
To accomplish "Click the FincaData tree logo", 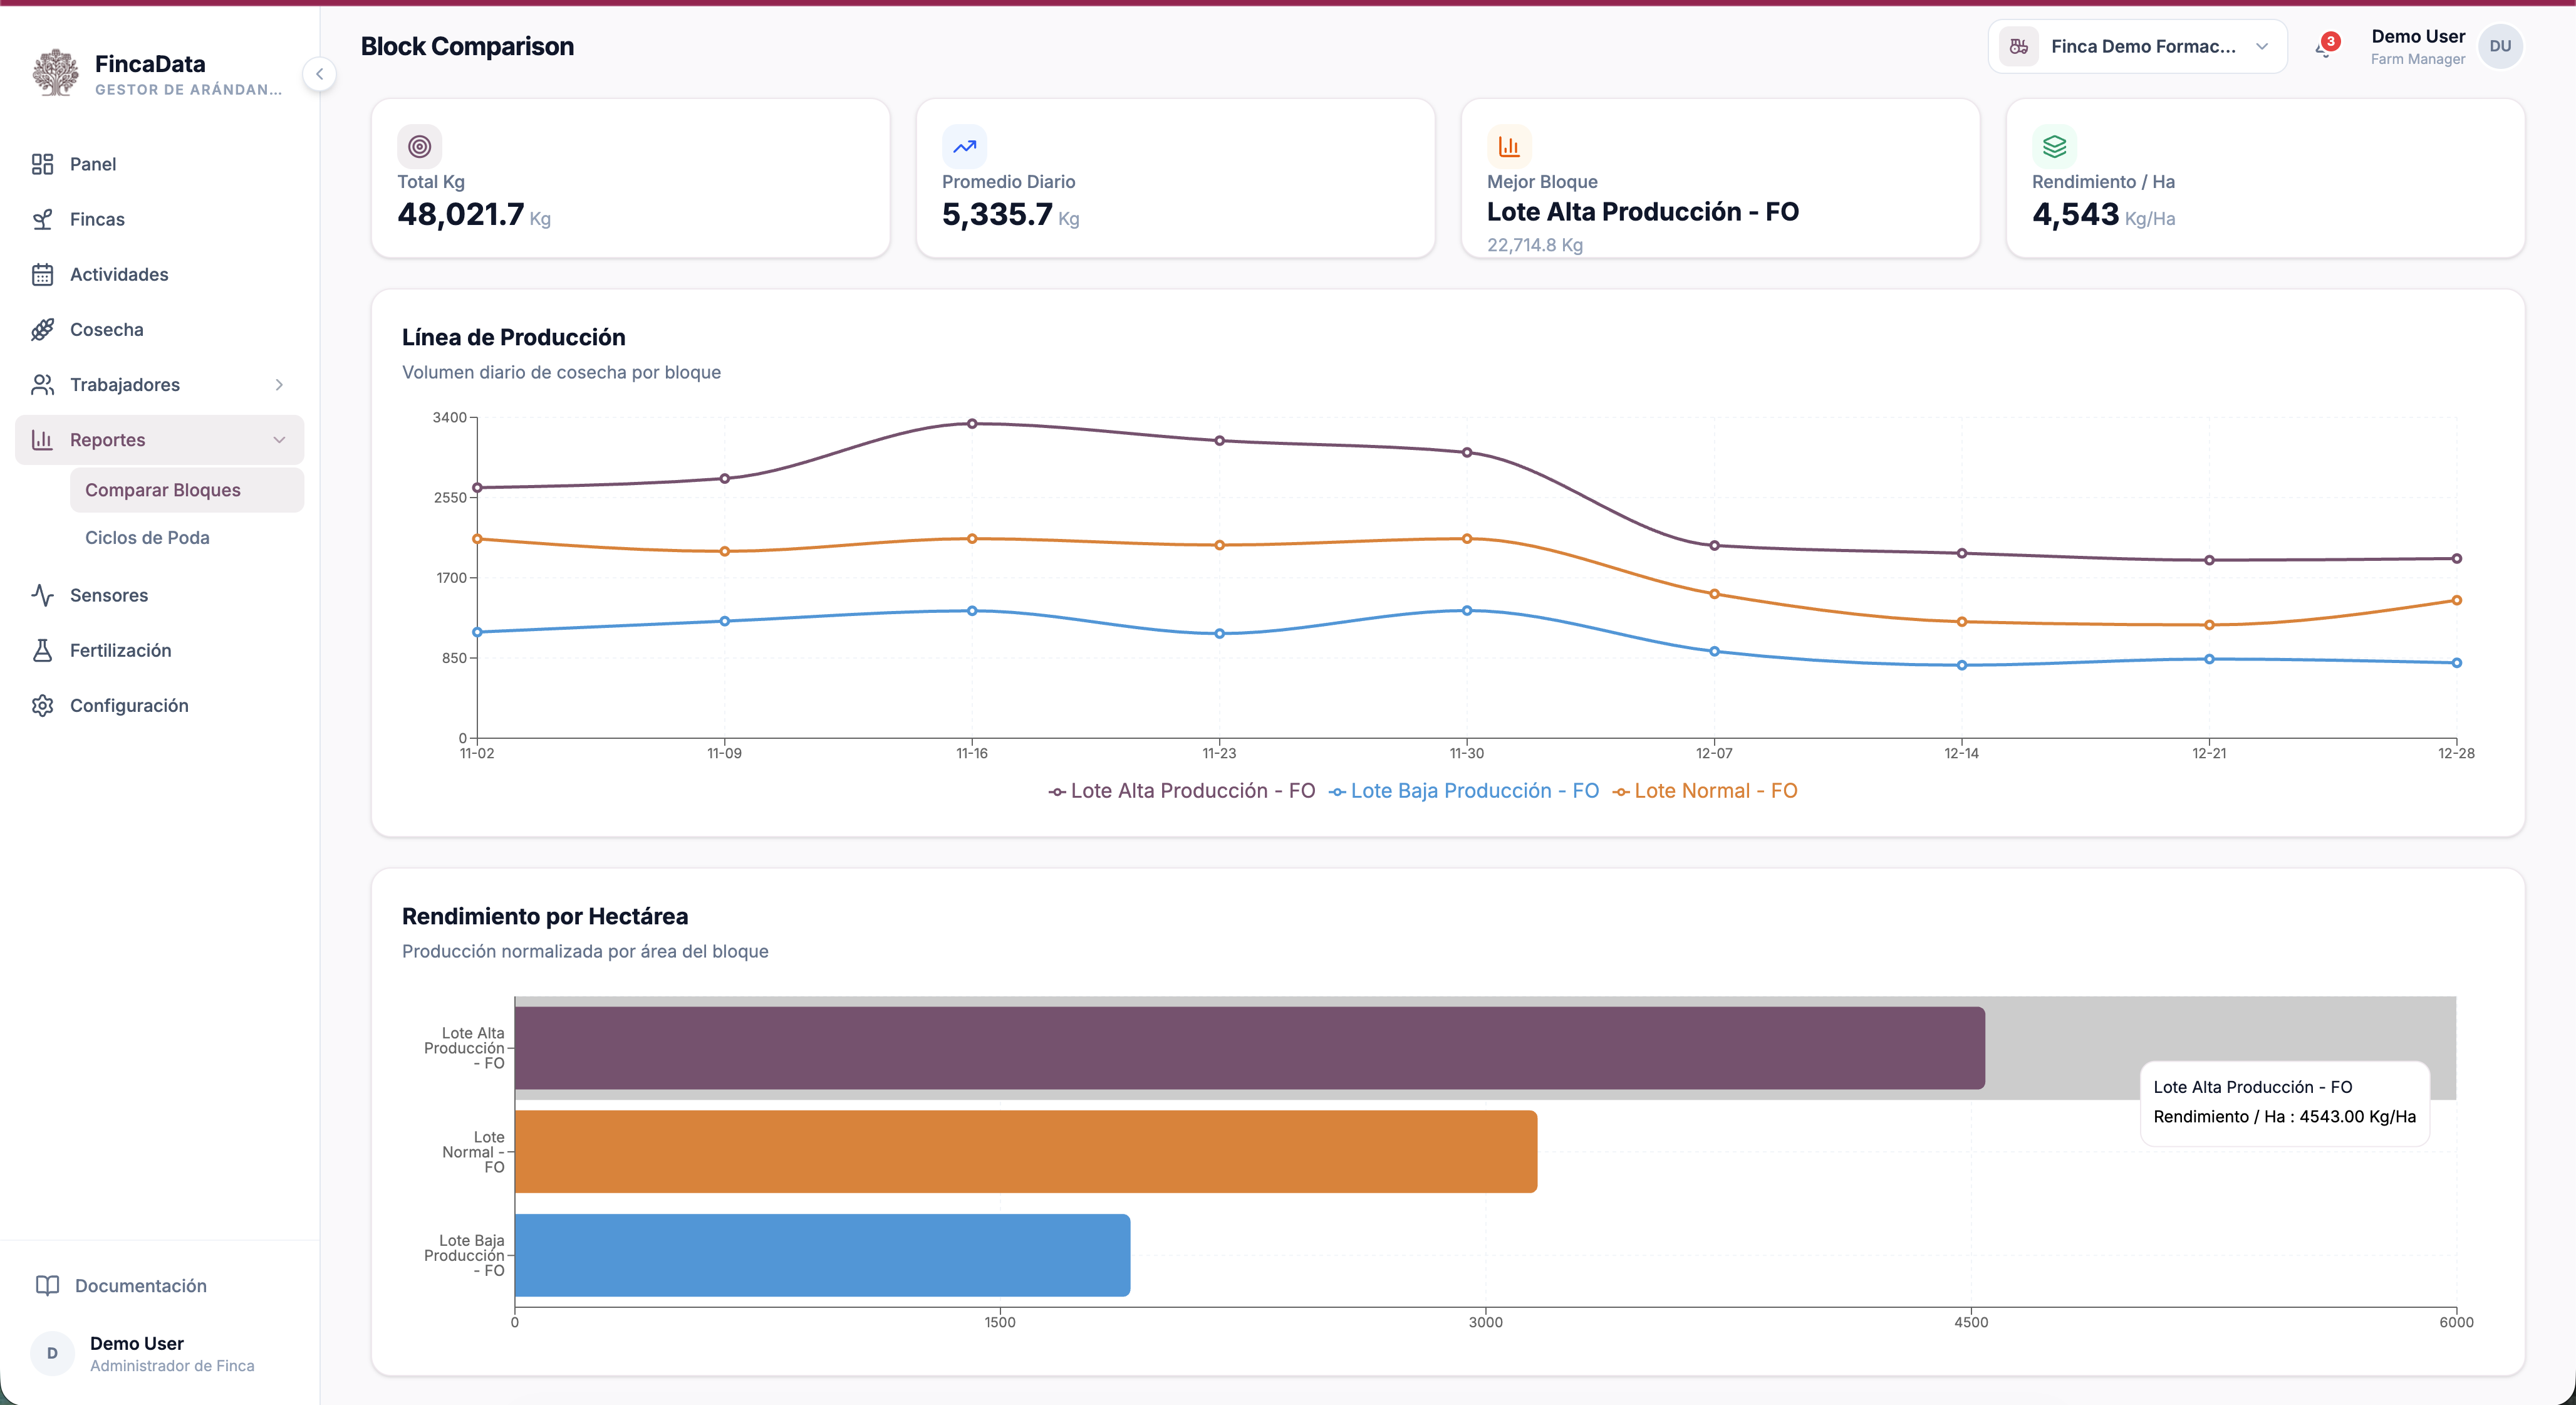I will pos(55,73).
